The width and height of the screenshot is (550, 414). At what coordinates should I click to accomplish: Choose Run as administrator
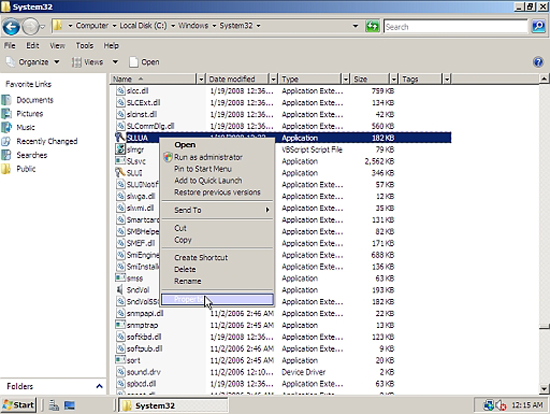217,157
